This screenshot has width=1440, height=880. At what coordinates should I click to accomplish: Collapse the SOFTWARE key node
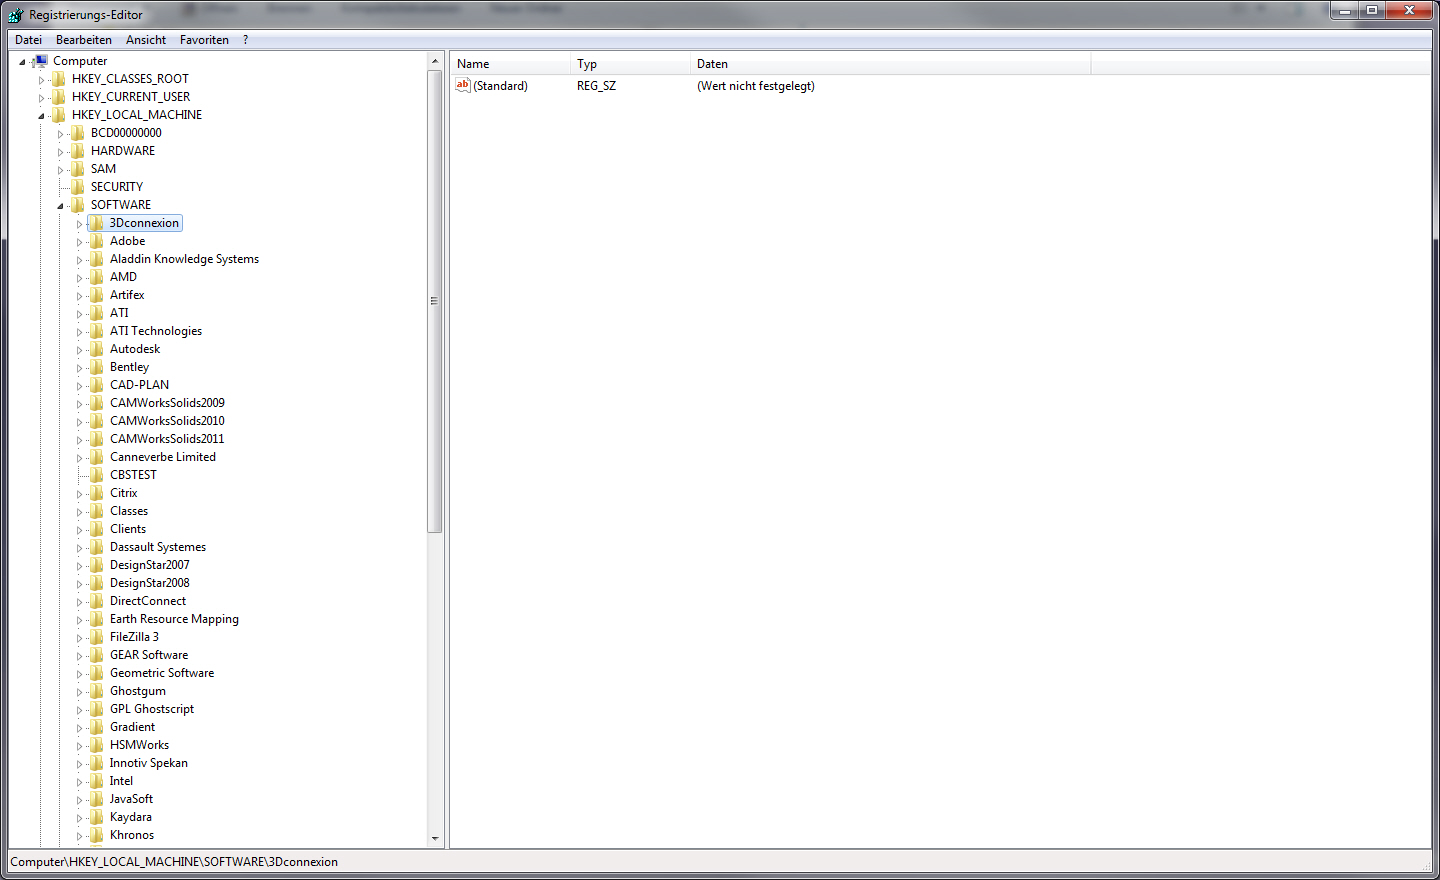60,206
